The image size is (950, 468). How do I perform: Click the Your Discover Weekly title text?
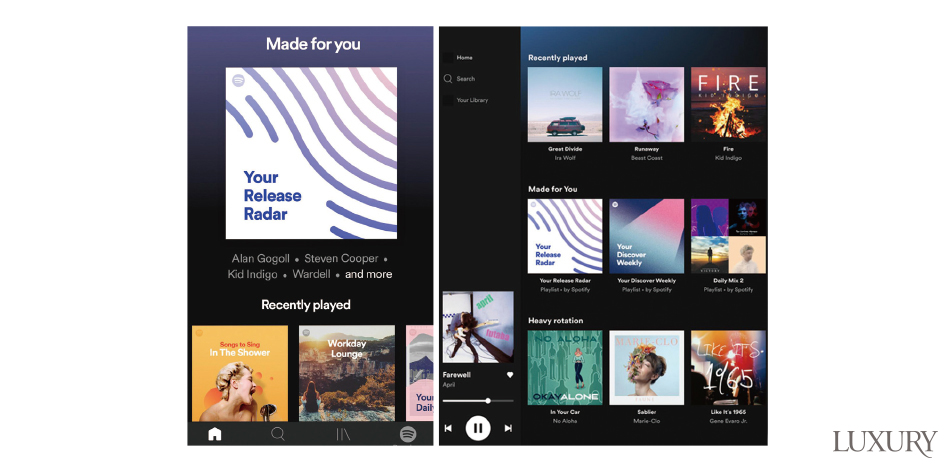click(x=646, y=281)
